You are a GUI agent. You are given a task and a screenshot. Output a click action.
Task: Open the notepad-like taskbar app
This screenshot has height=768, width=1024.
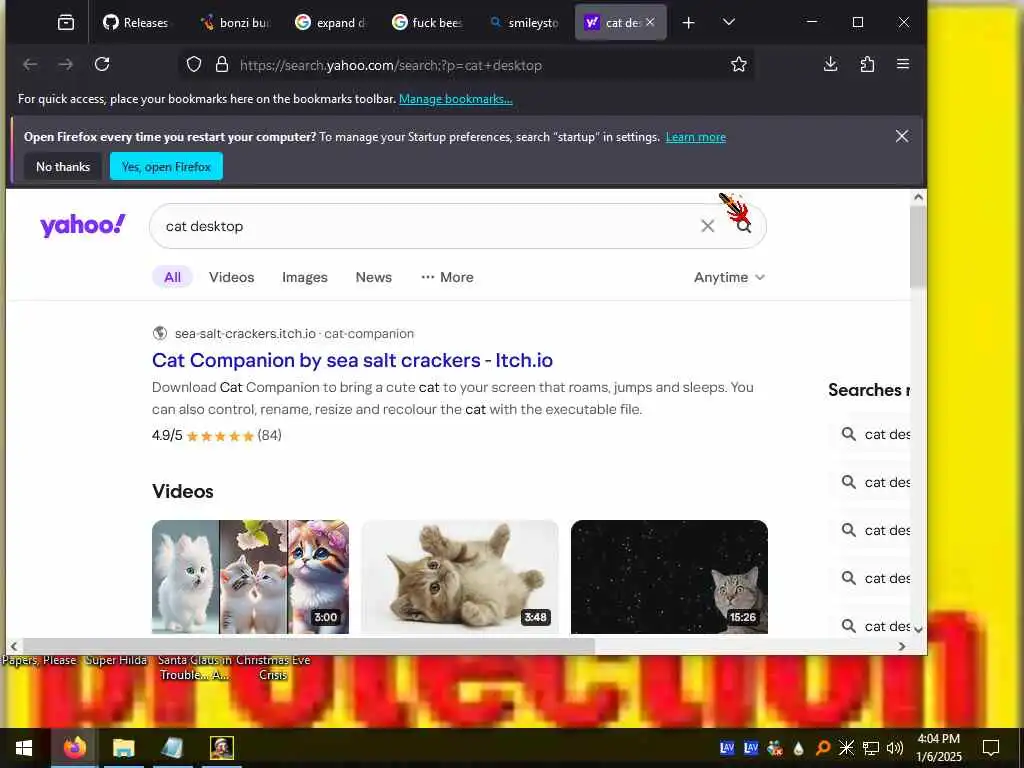pos(172,748)
